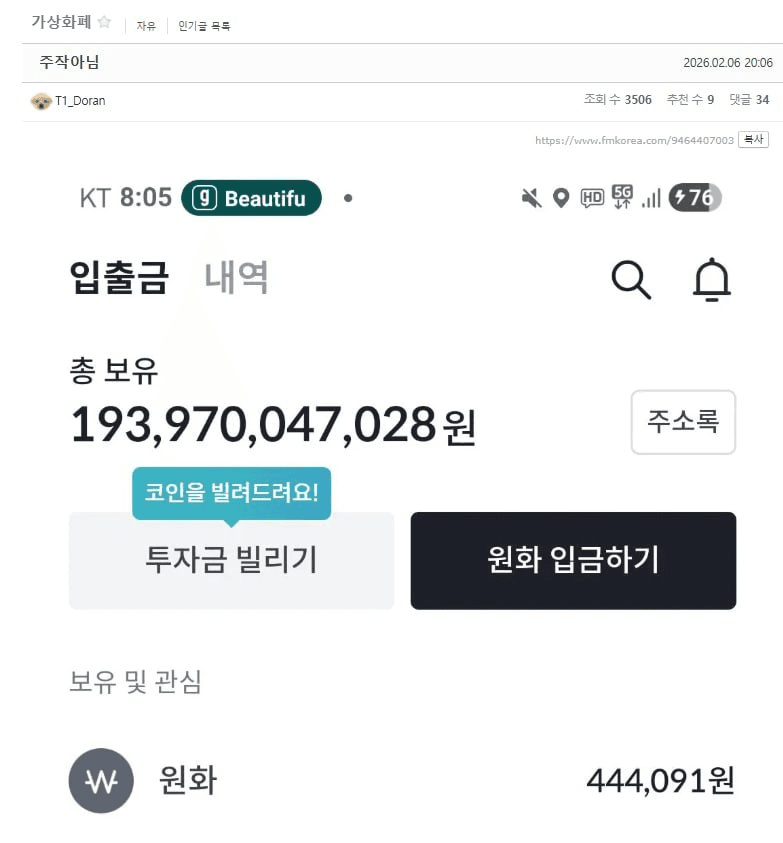Tap the muted sound status icon
Image resolution: width=783 pixels, height=843 pixels.
pos(532,198)
